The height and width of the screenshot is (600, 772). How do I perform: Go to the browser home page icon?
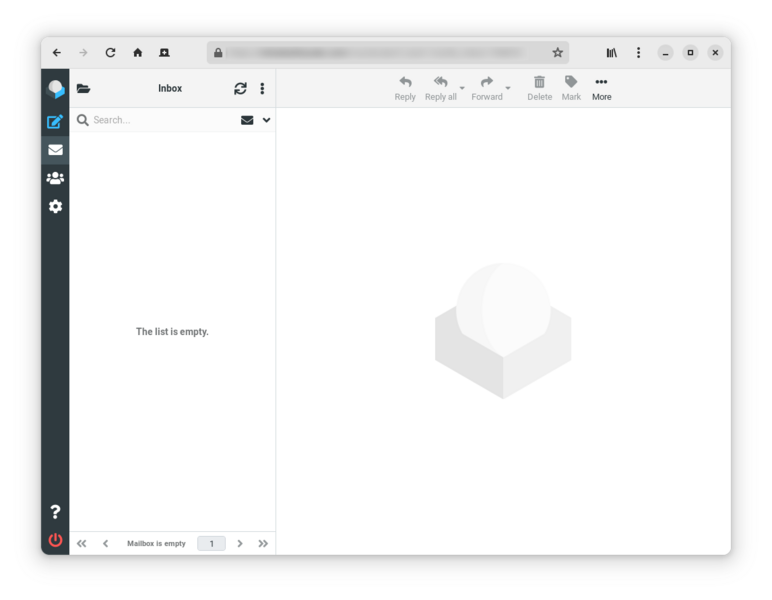(137, 53)
